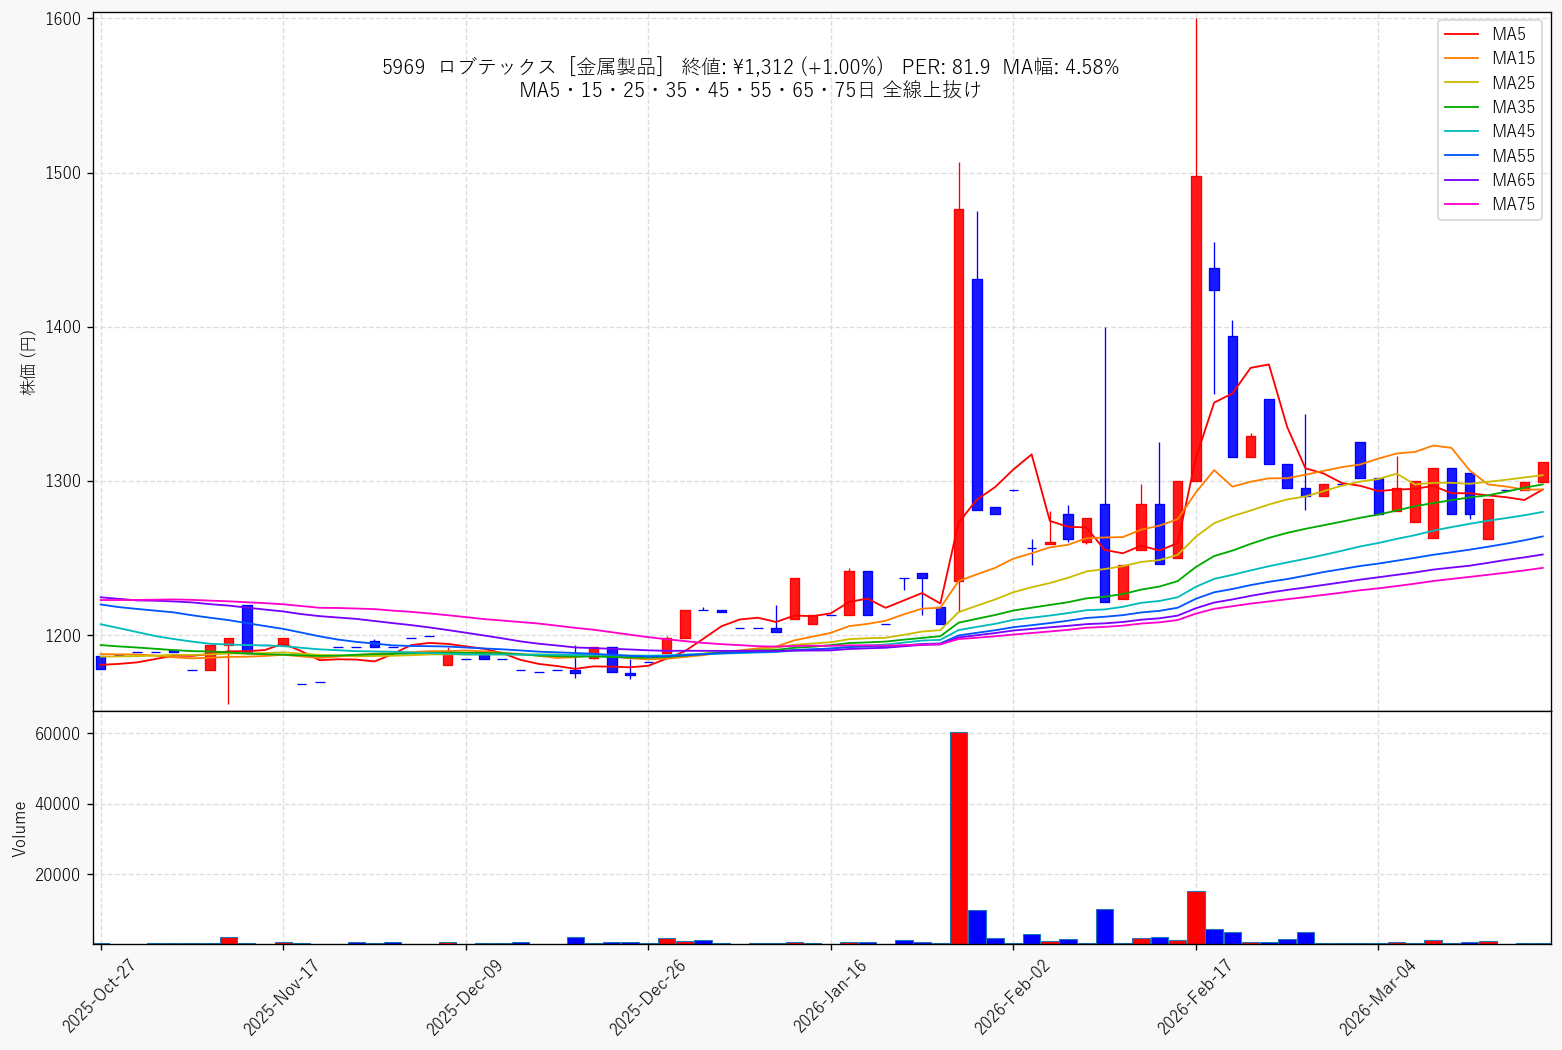
Task: Click the green MA35 legend line swatch
Action: 1462,108
